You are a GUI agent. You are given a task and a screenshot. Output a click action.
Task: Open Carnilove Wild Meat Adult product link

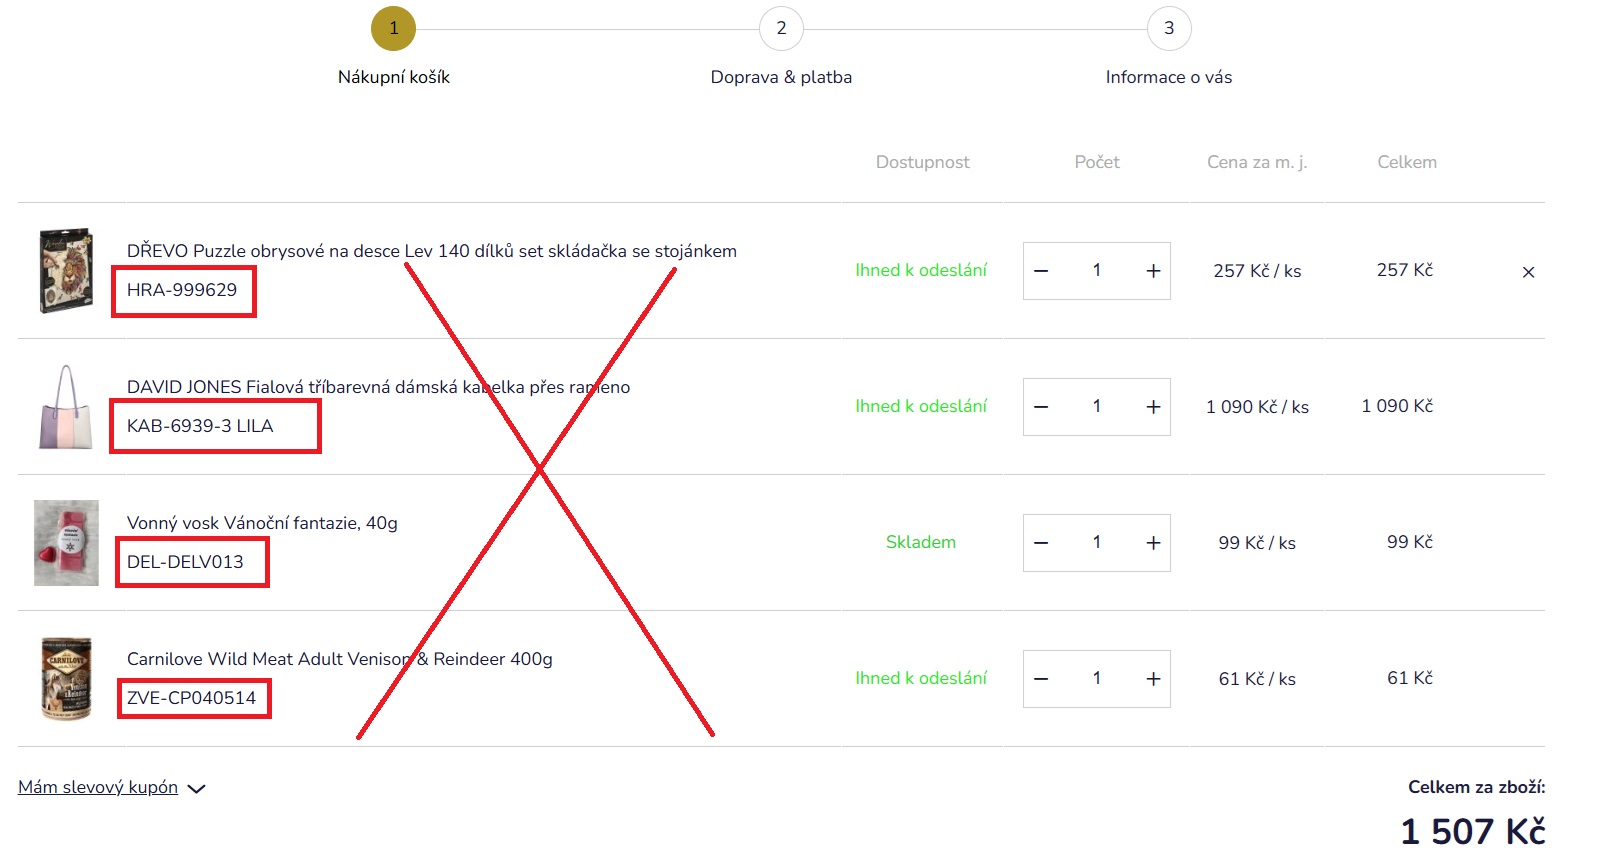pos(340,659)
